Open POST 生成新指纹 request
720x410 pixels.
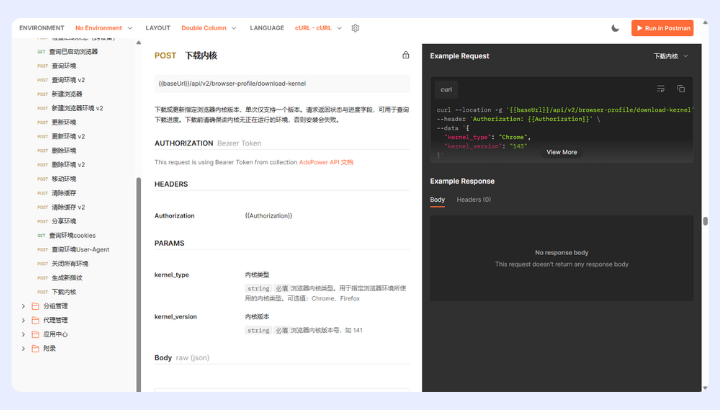(x=60, y=278)
